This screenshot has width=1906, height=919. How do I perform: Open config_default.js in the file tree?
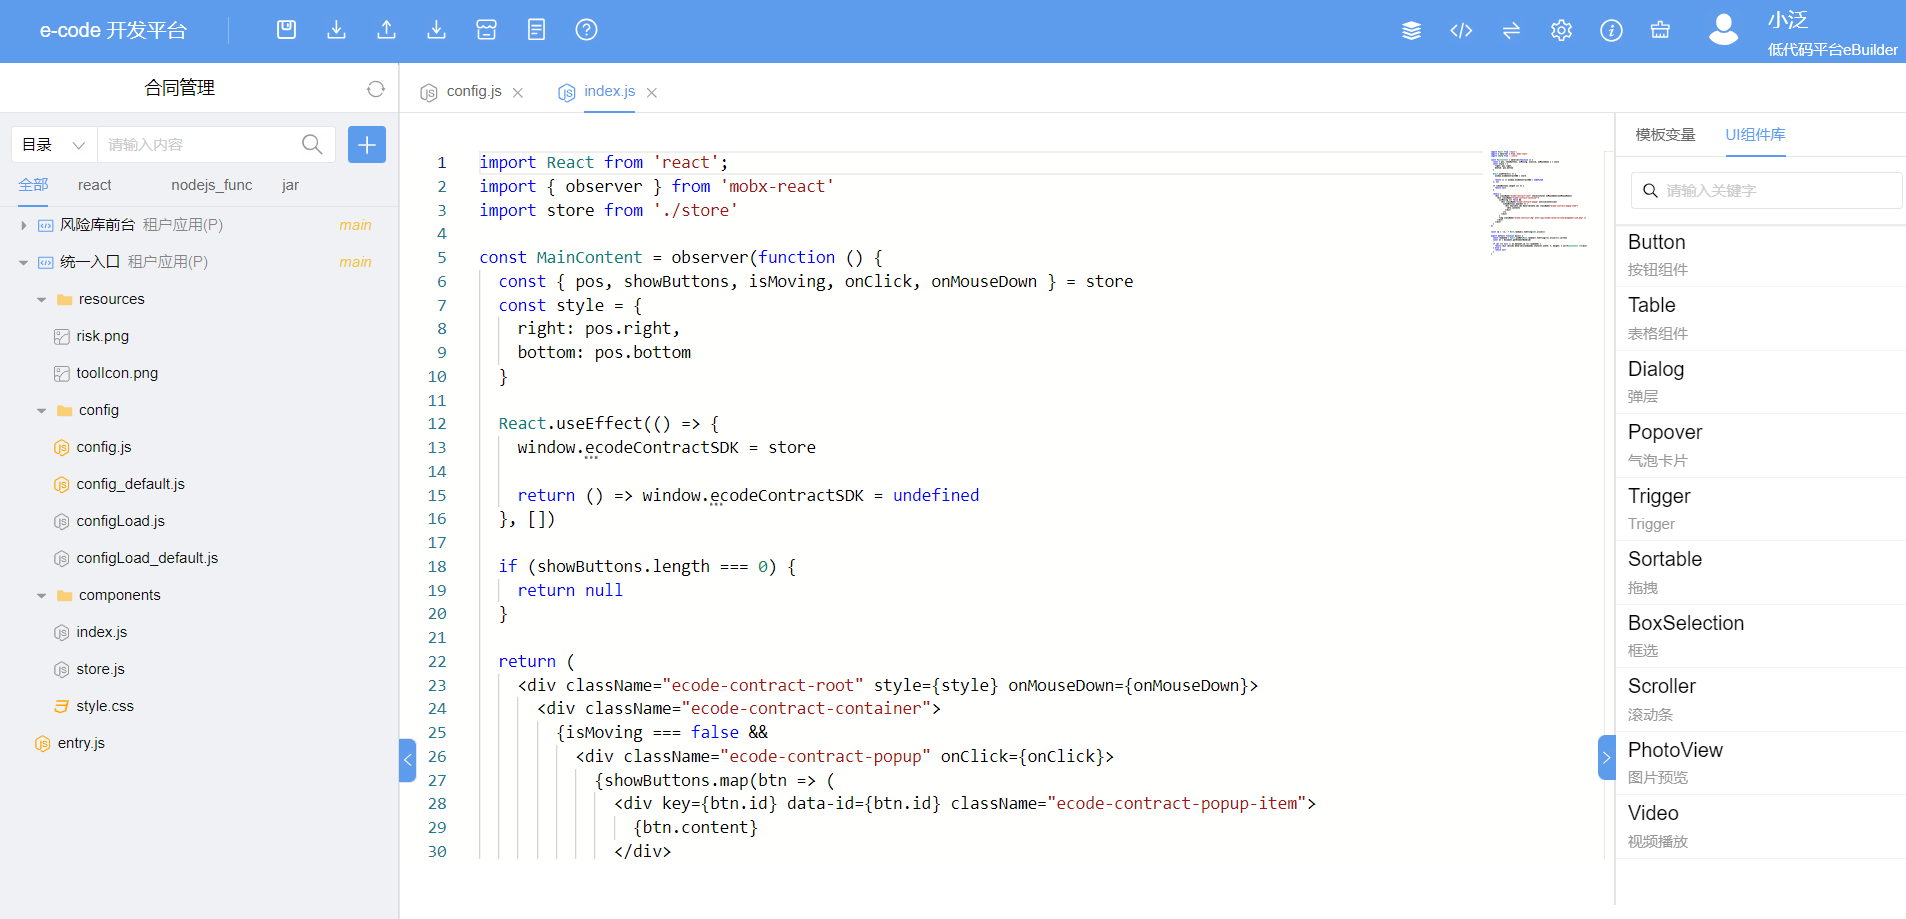coord(130,484)
